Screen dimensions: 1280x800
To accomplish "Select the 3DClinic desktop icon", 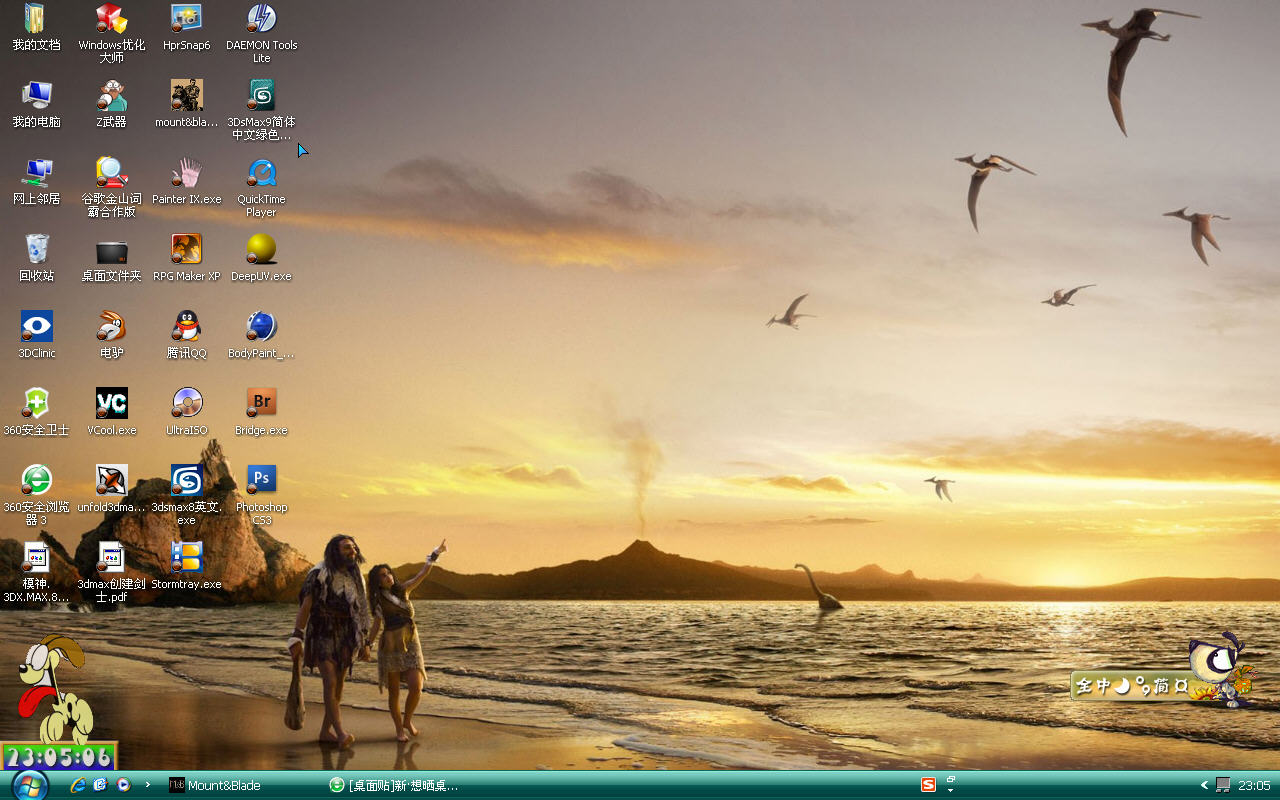I will pos(36,335).
